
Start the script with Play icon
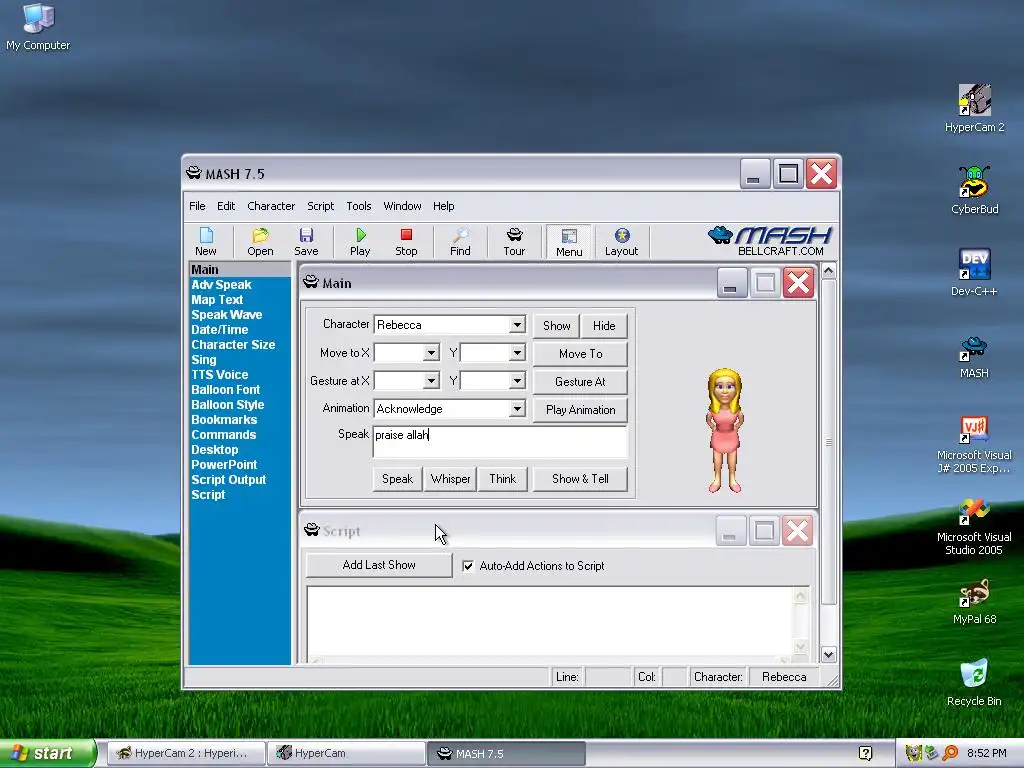tap(360, 241)
